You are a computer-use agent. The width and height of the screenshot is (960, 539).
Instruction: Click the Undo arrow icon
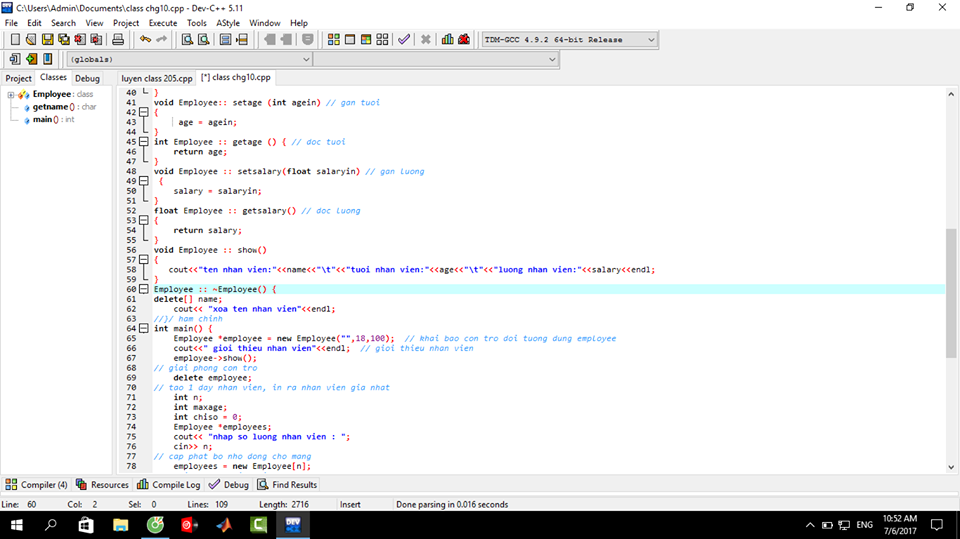[x=145, y=40]
